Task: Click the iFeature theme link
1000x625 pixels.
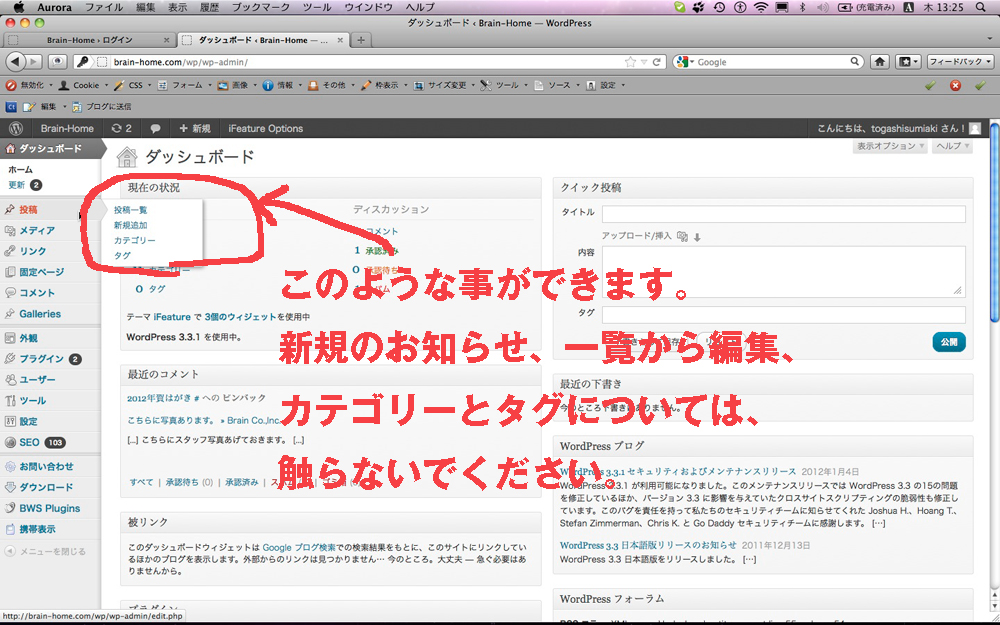Action: coord(172,316)
